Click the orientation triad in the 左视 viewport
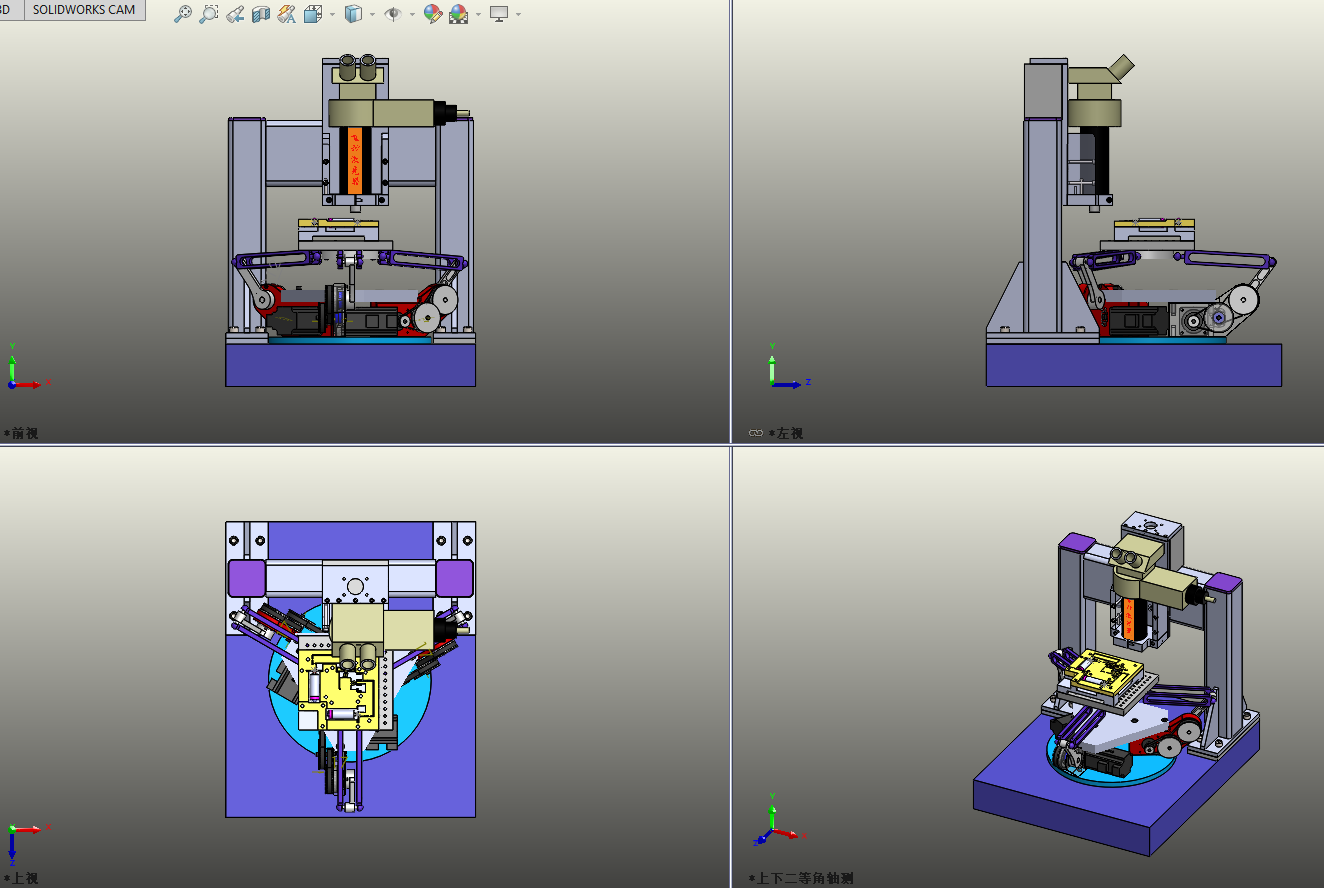 (x=788, y=366)
